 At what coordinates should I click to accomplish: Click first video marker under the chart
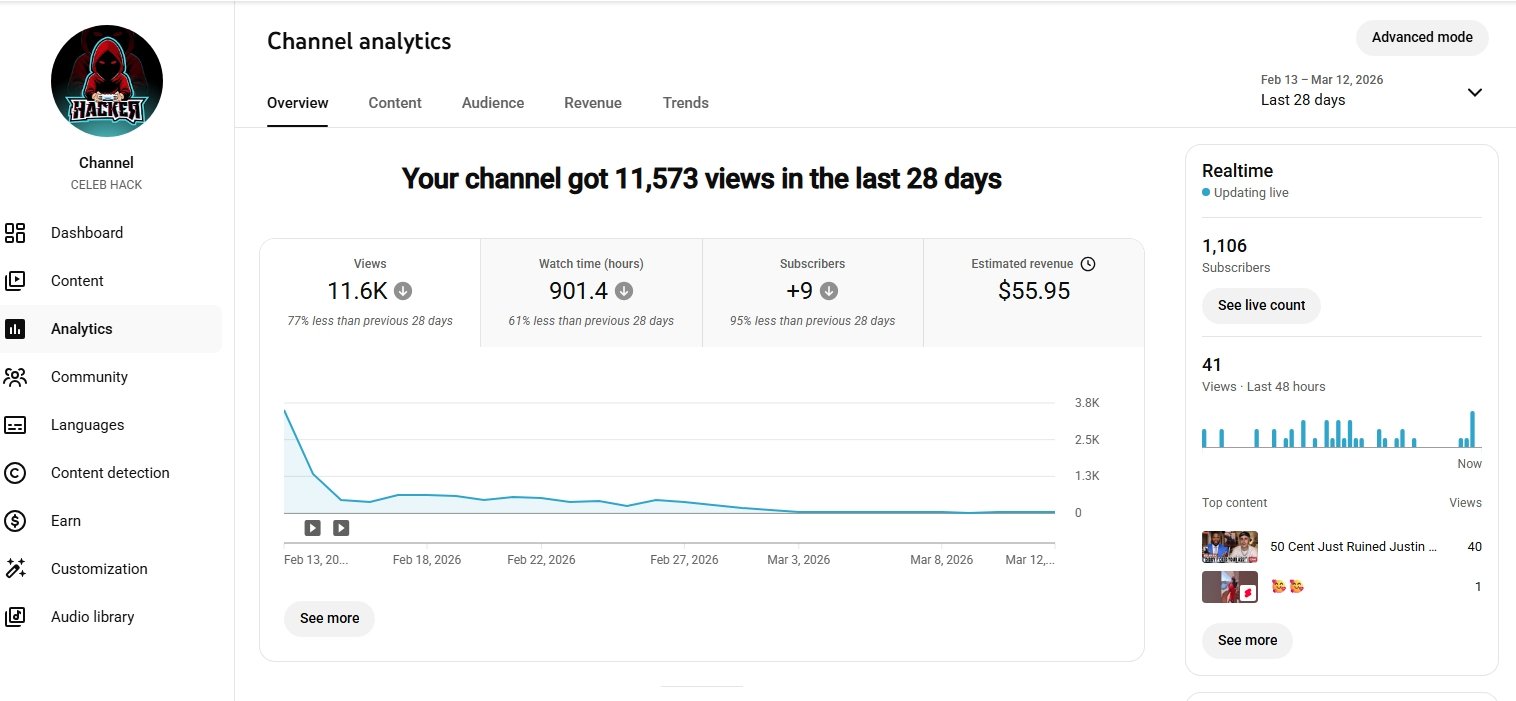[x=312, y=528]
